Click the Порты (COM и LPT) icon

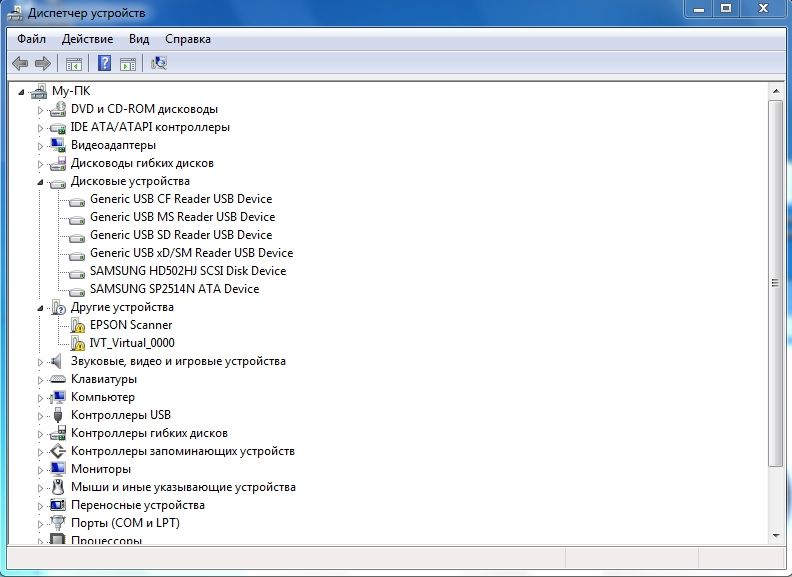[x=58, y=523]
